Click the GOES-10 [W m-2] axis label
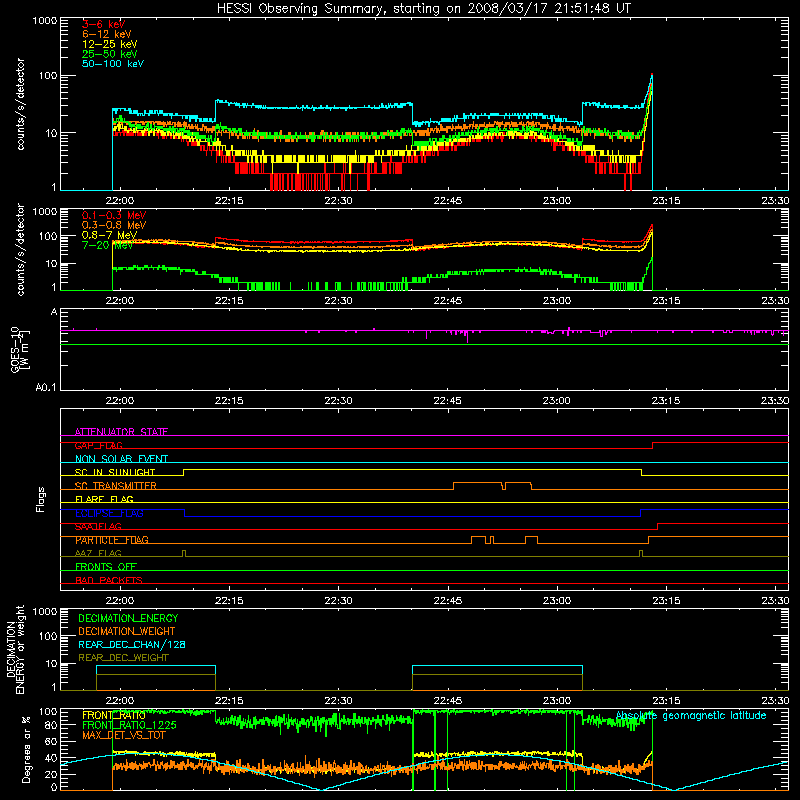This screenshot has height=800, width=800. pos(20,350)
